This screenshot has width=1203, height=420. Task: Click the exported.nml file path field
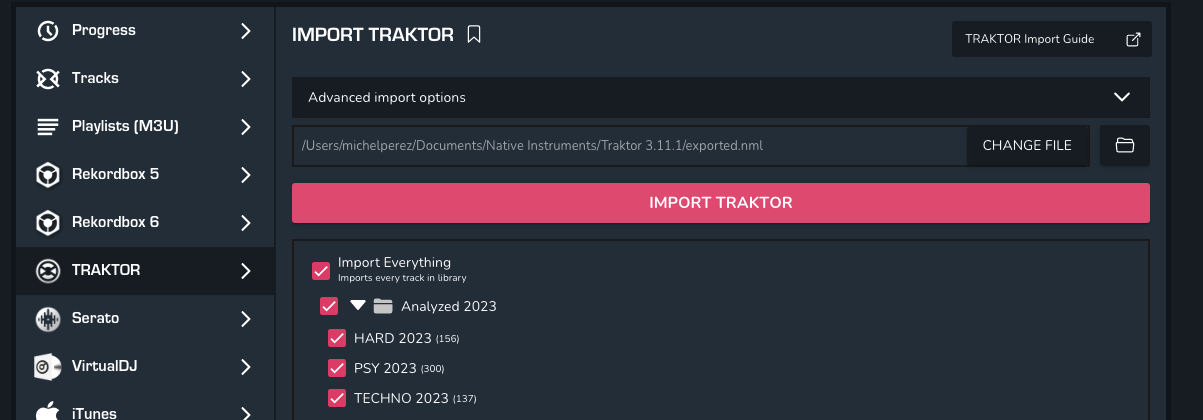(630, 145)
